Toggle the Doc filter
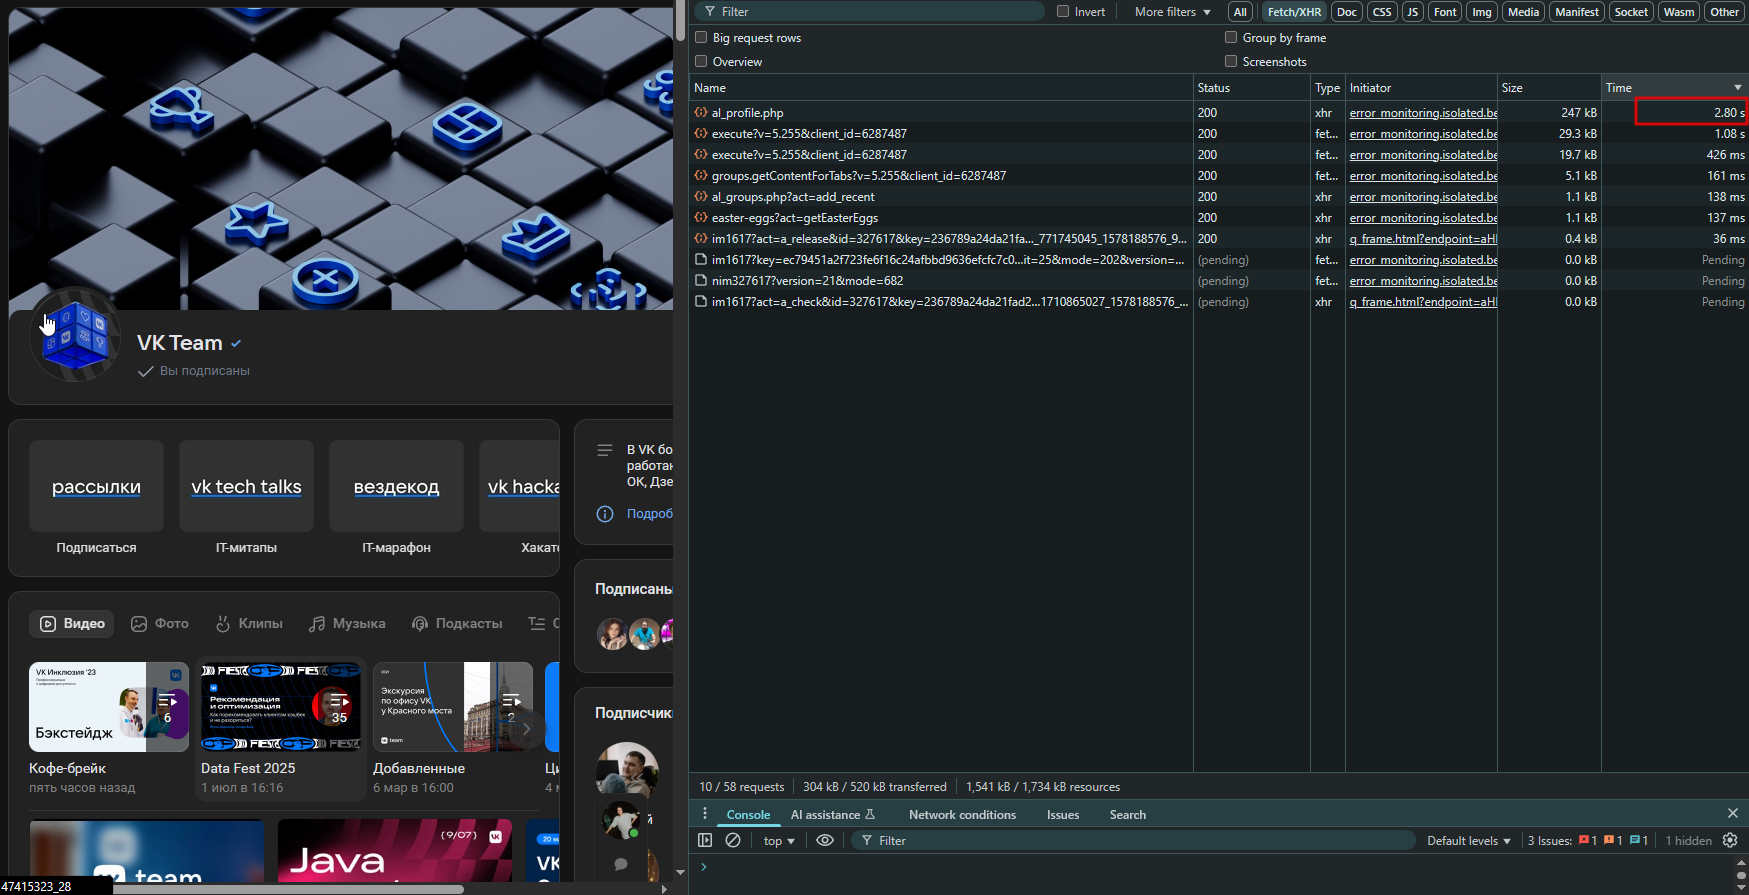This screenshot has width=1749, height=895. [x=1347, y=12]
